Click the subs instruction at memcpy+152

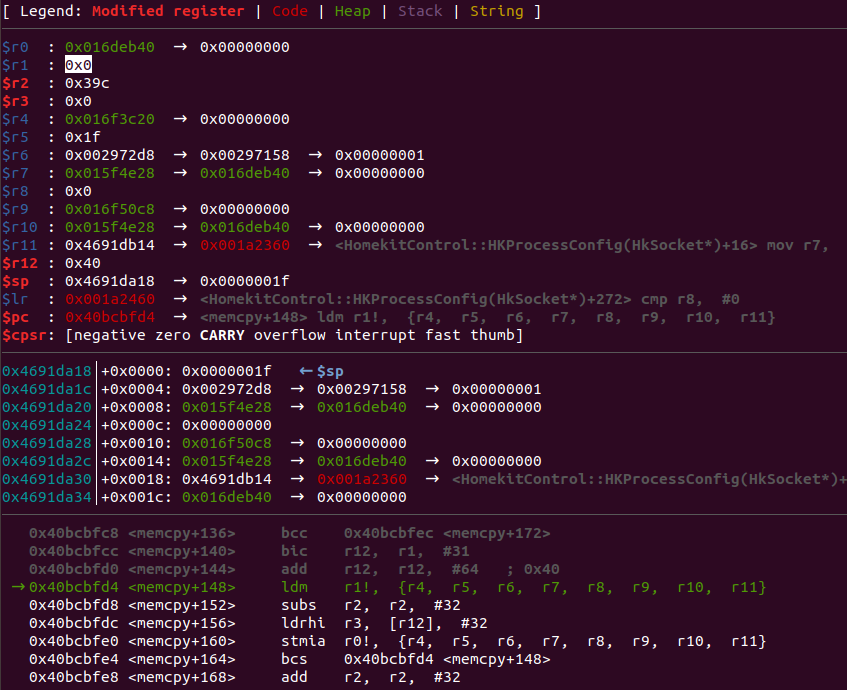click(x=299, y=605)
